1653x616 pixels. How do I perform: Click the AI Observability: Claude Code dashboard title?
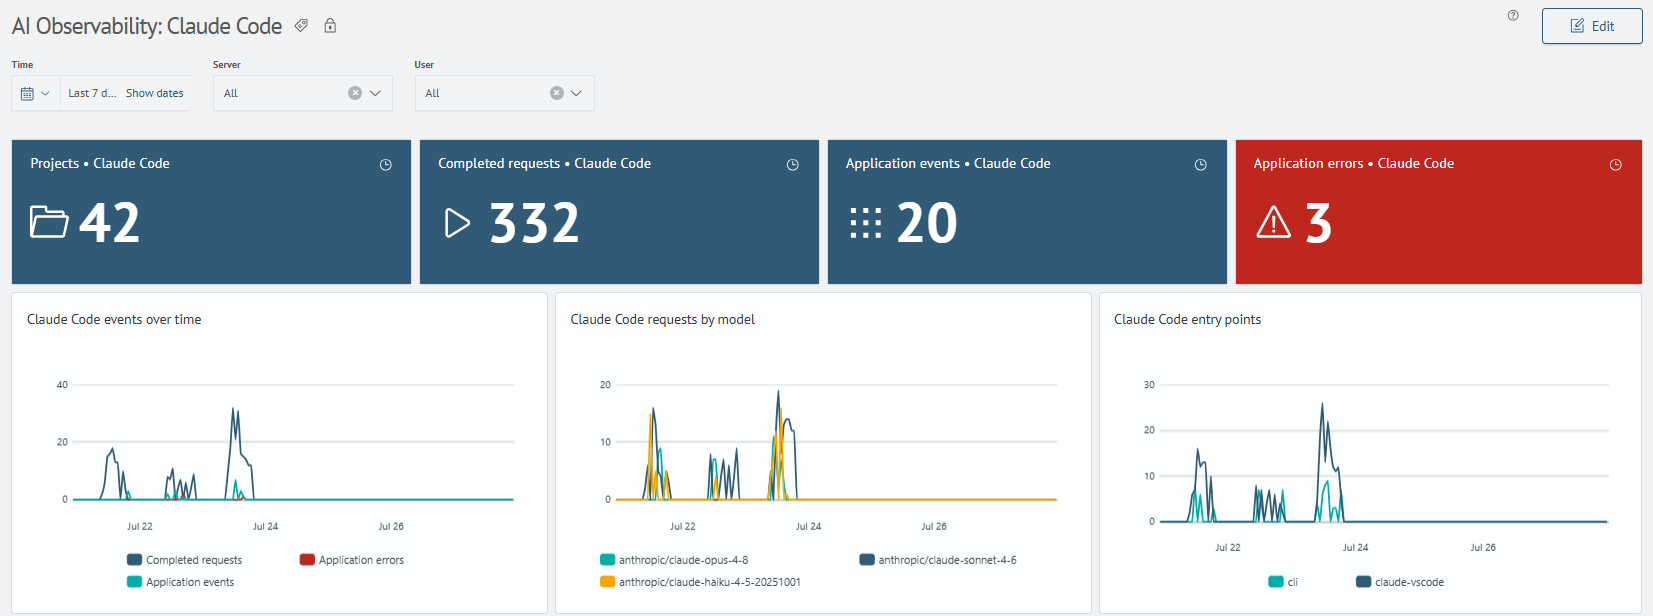(x=147, y=27)
